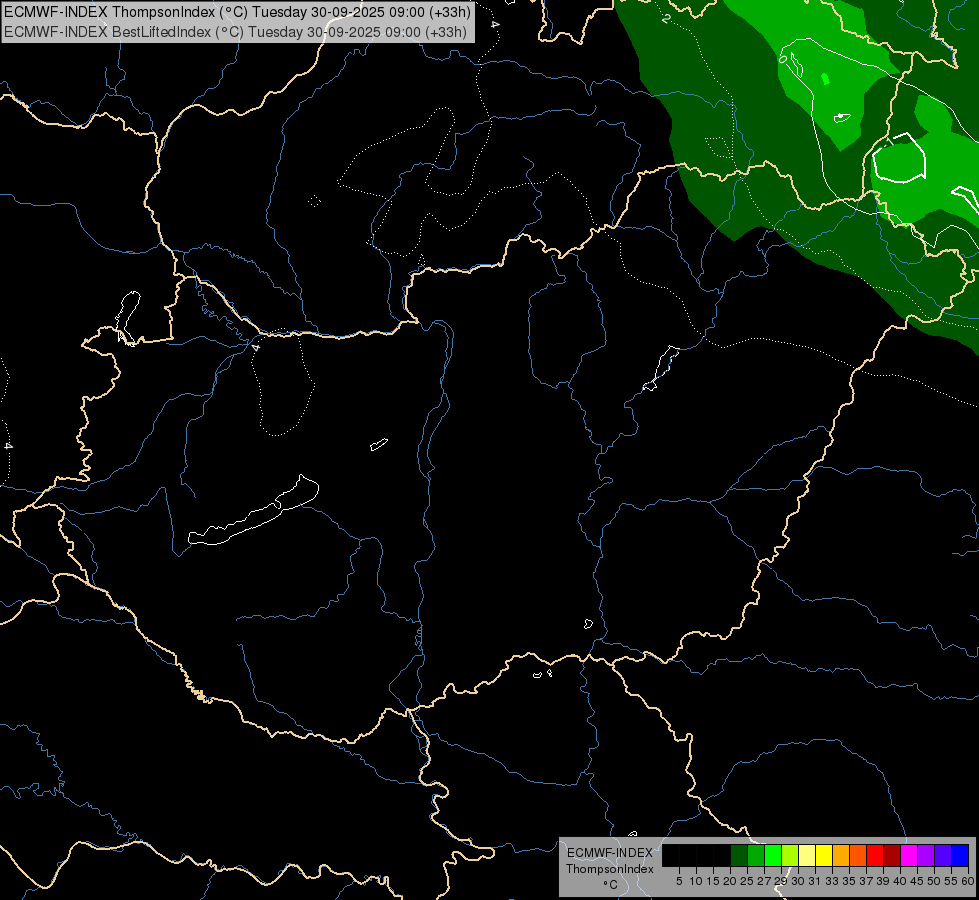Click legend tick value '29'
Image resolution: width=979 pixels, height=900 pixels.
(x=781, y=881)
